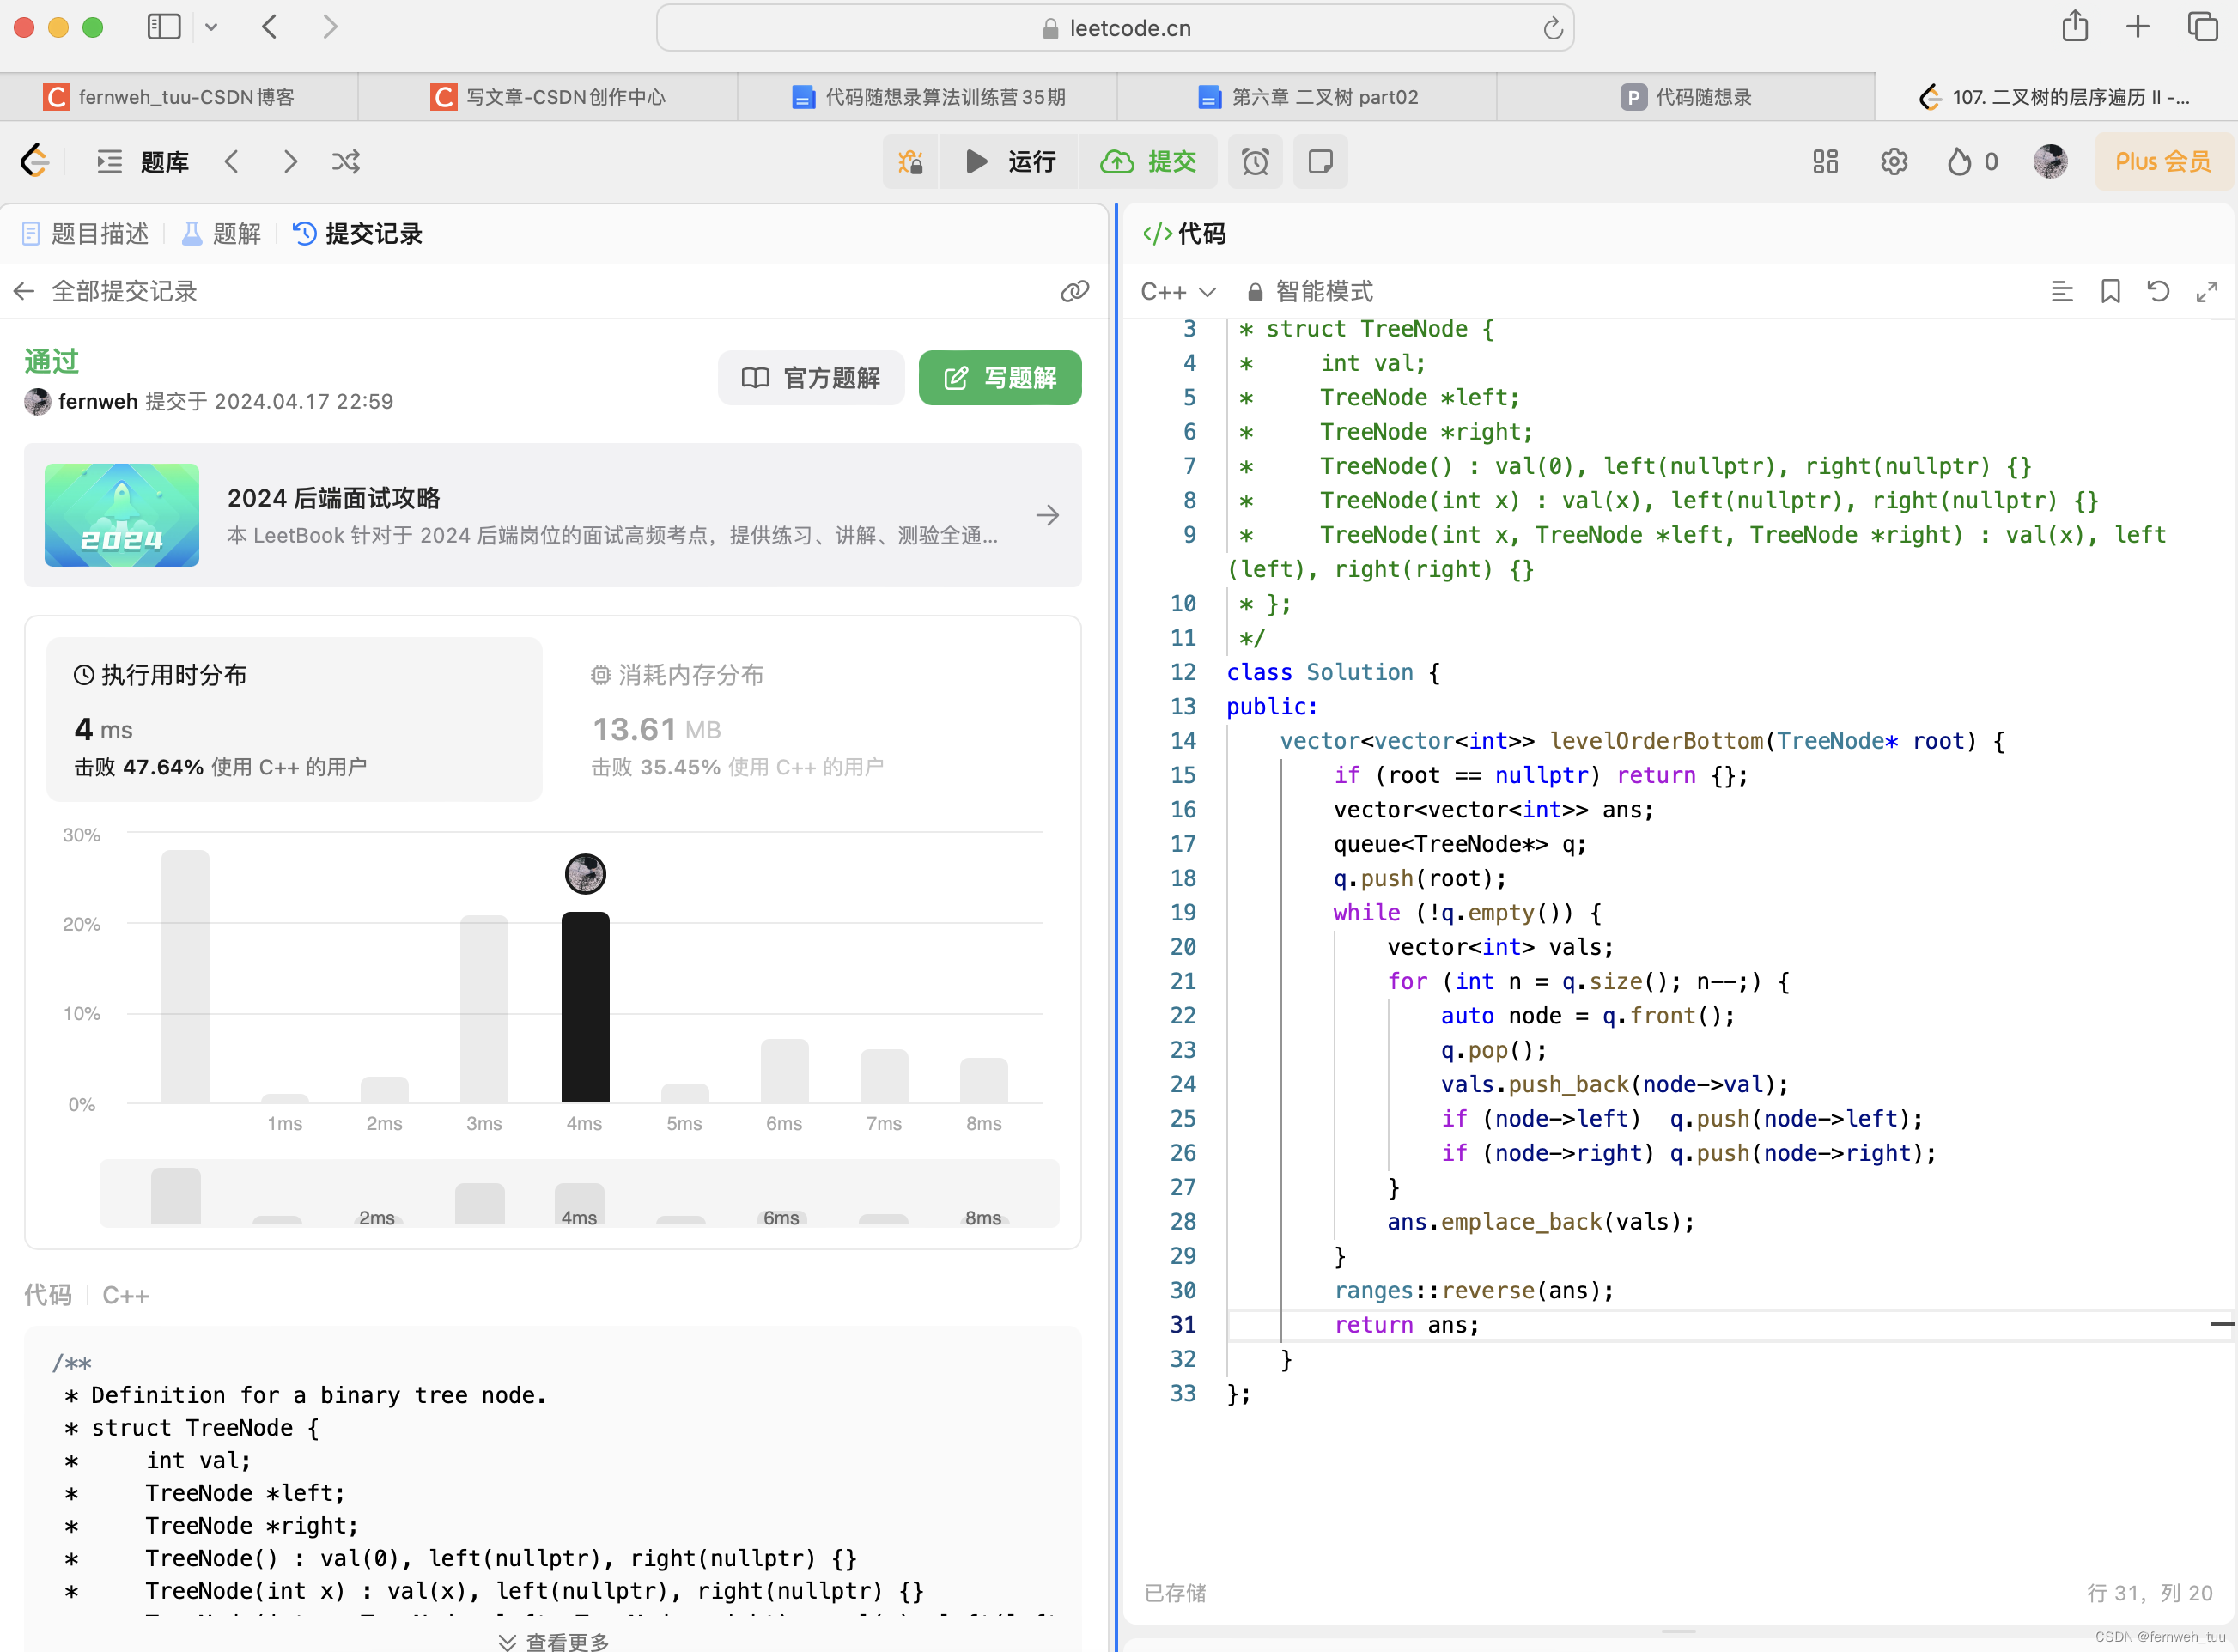Image resolution: width=2238 pixels, height=1652 pixels.
Task: Click the bookmark icon in code editor
Action: pyautogui.click(x=2110, y=291)
